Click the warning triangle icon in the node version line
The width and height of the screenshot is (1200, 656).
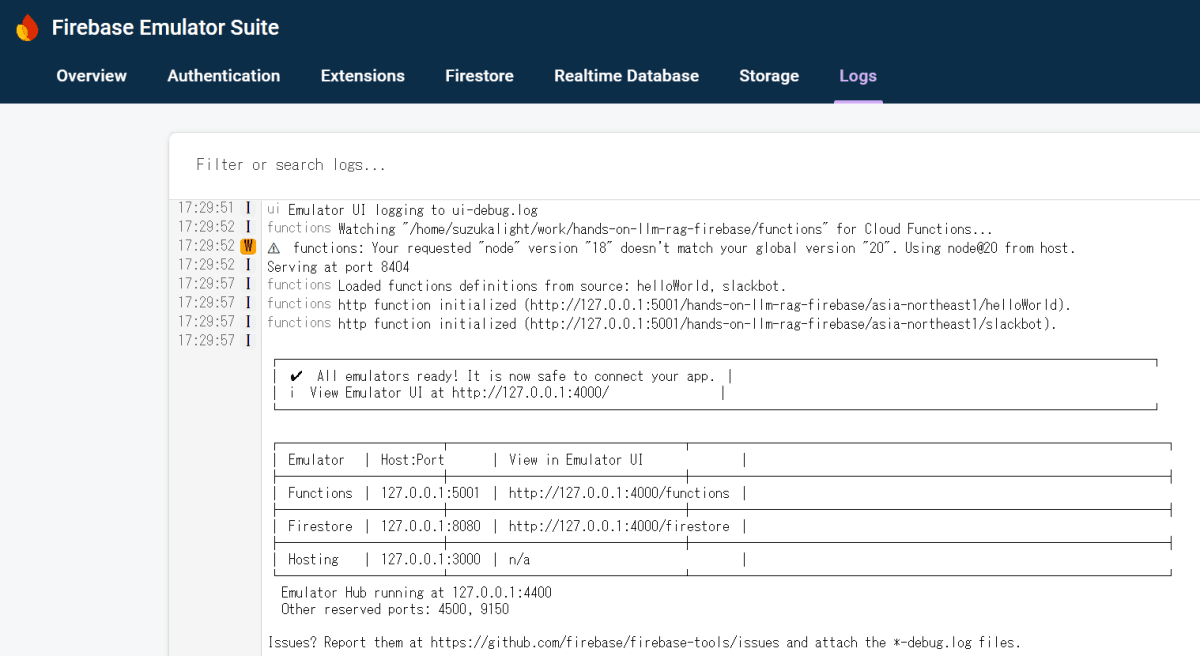click(274, 248)
